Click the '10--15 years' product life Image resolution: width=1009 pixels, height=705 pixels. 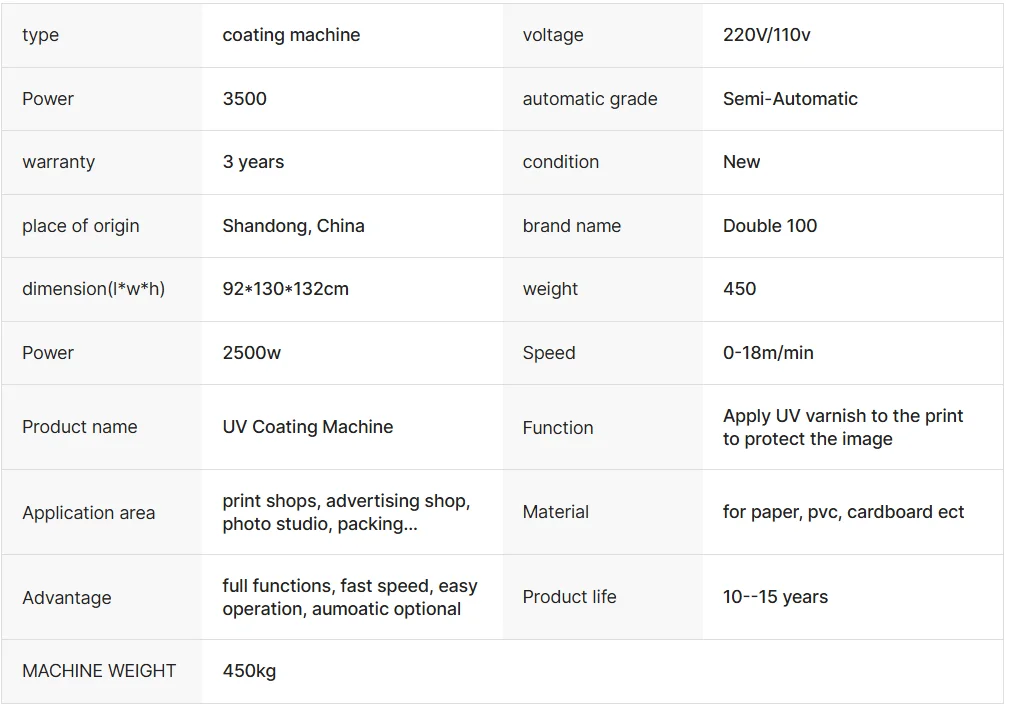tap(775, 597)
